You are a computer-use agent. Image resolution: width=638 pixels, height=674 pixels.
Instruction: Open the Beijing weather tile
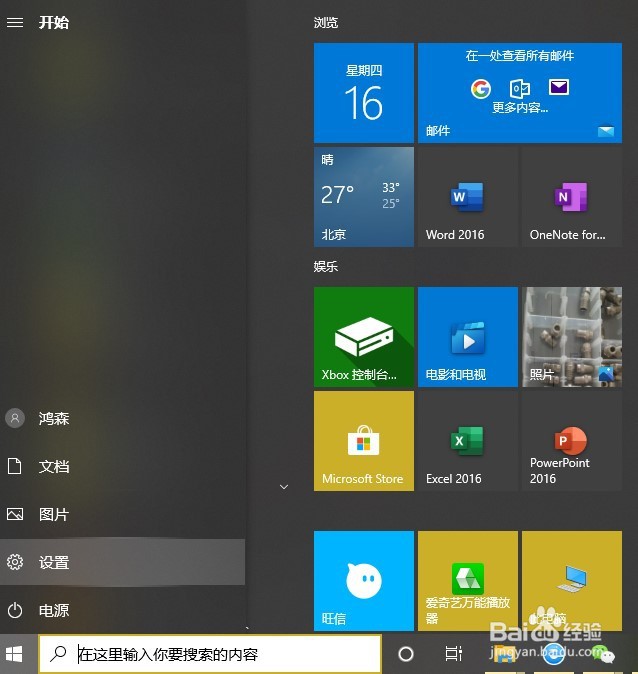[x=364, y=197]
